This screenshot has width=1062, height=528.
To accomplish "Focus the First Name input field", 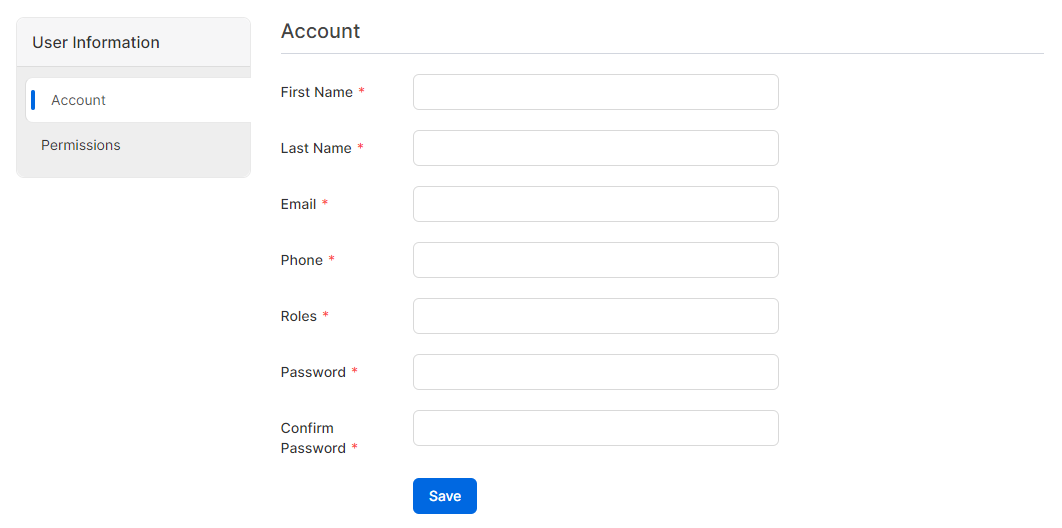I will click(595, 92).
